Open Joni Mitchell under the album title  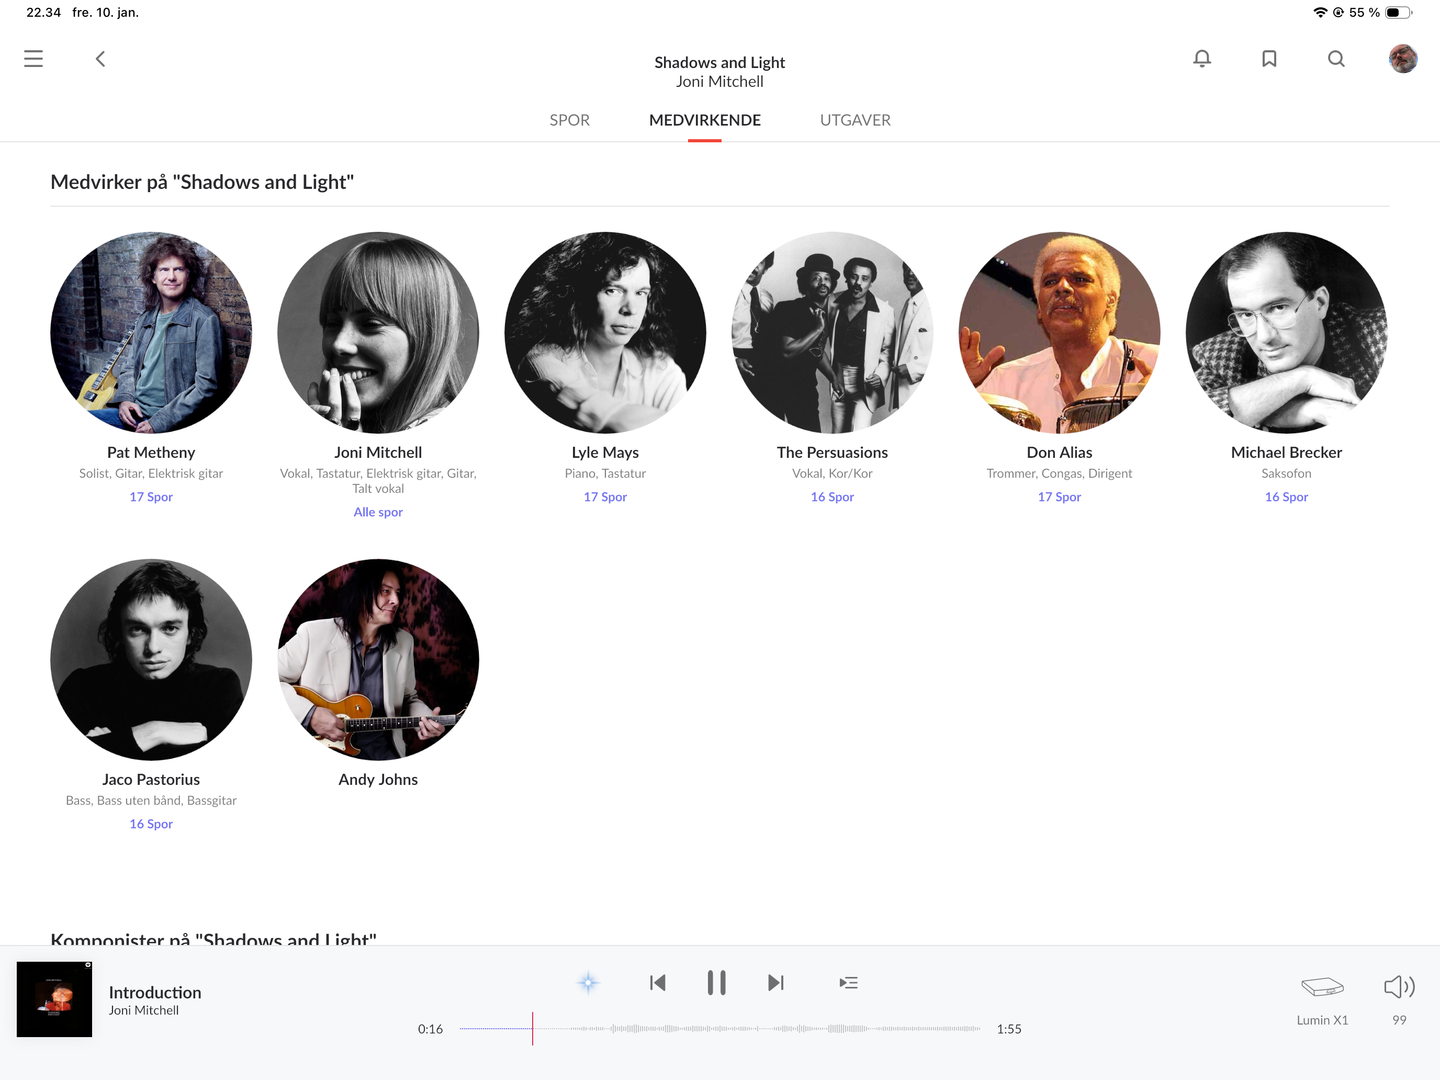720,82
